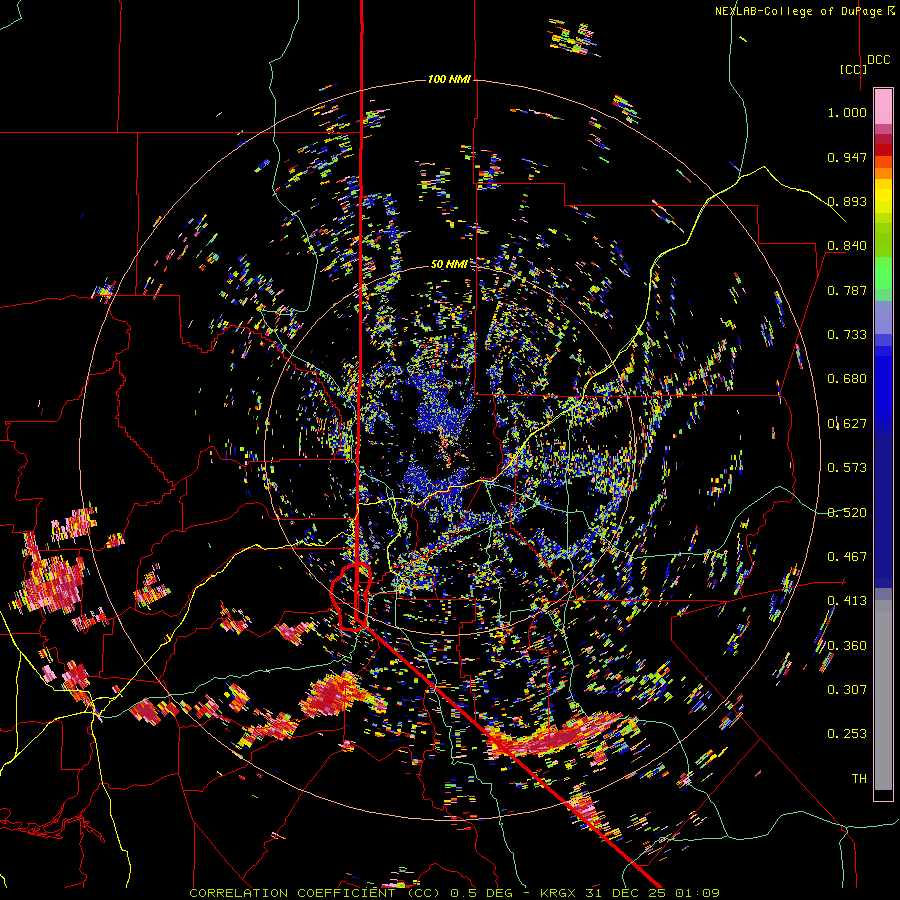Click the 0.413 color scale value
This screenshot has height=900, width=900.
coord(847,601)
